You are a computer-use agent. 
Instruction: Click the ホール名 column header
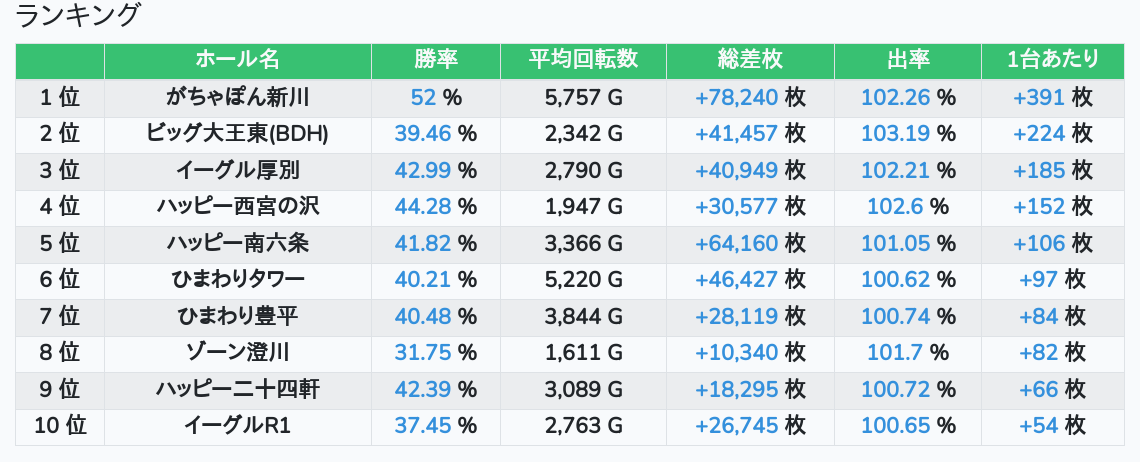[237, 60]
